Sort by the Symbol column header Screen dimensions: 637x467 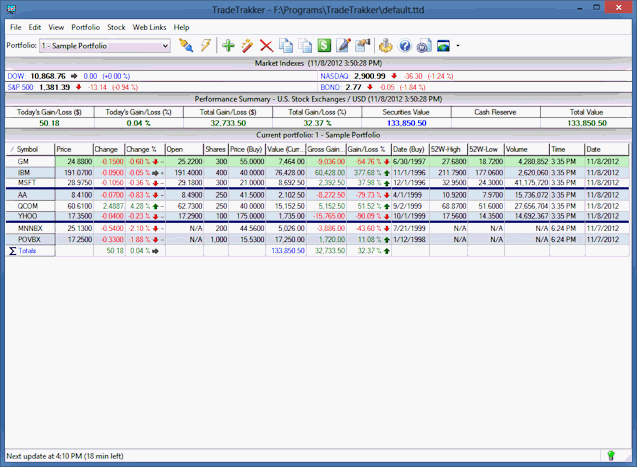point(30,149)
